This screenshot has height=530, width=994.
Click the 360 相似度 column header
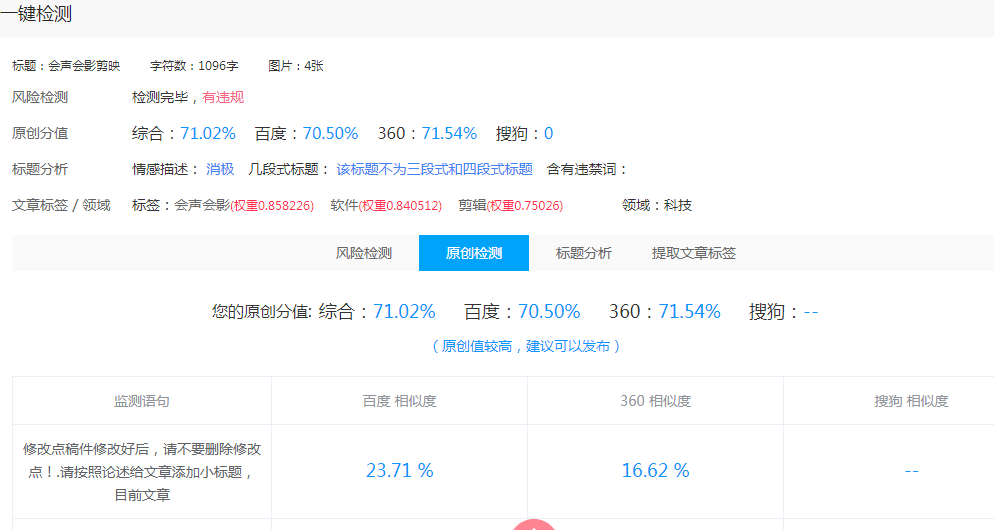click(655, 401)
